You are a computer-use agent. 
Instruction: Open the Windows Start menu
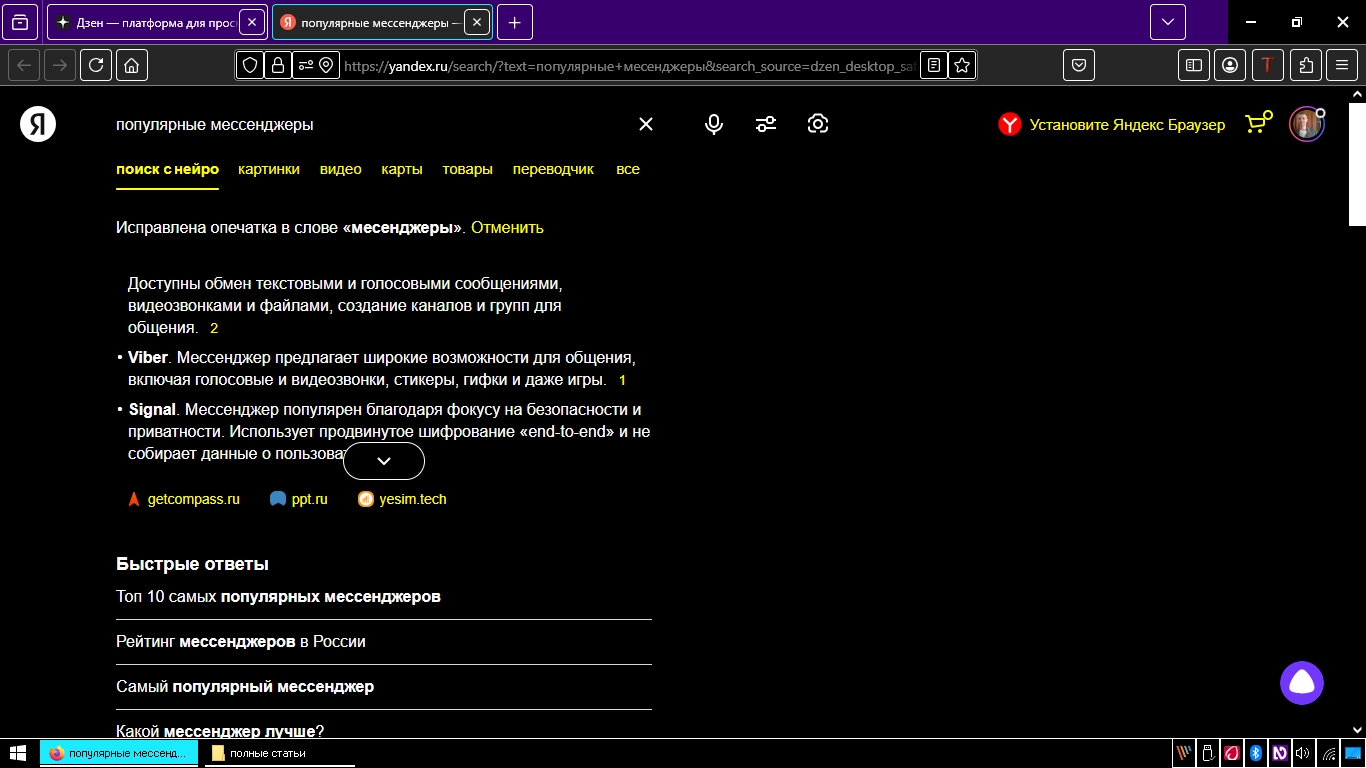(x=18, y=753)
